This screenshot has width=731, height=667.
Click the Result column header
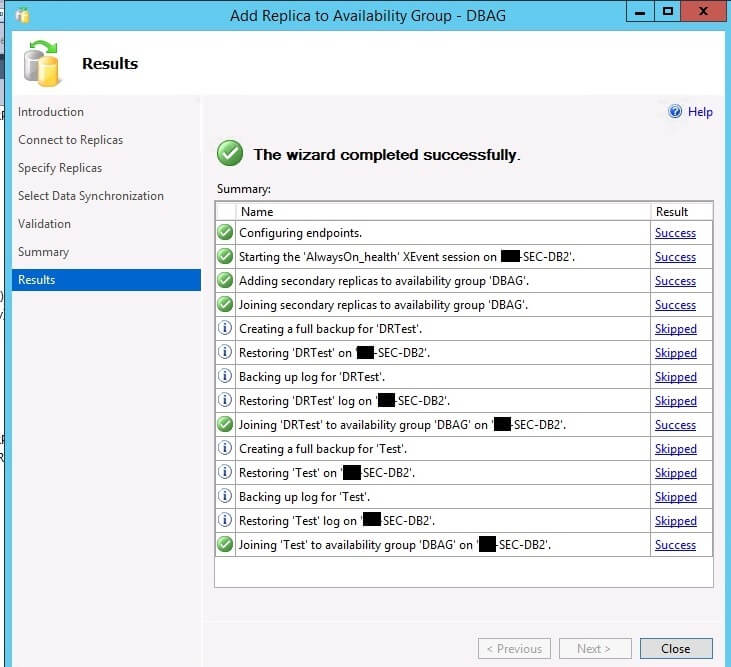(x=671, y=211)
